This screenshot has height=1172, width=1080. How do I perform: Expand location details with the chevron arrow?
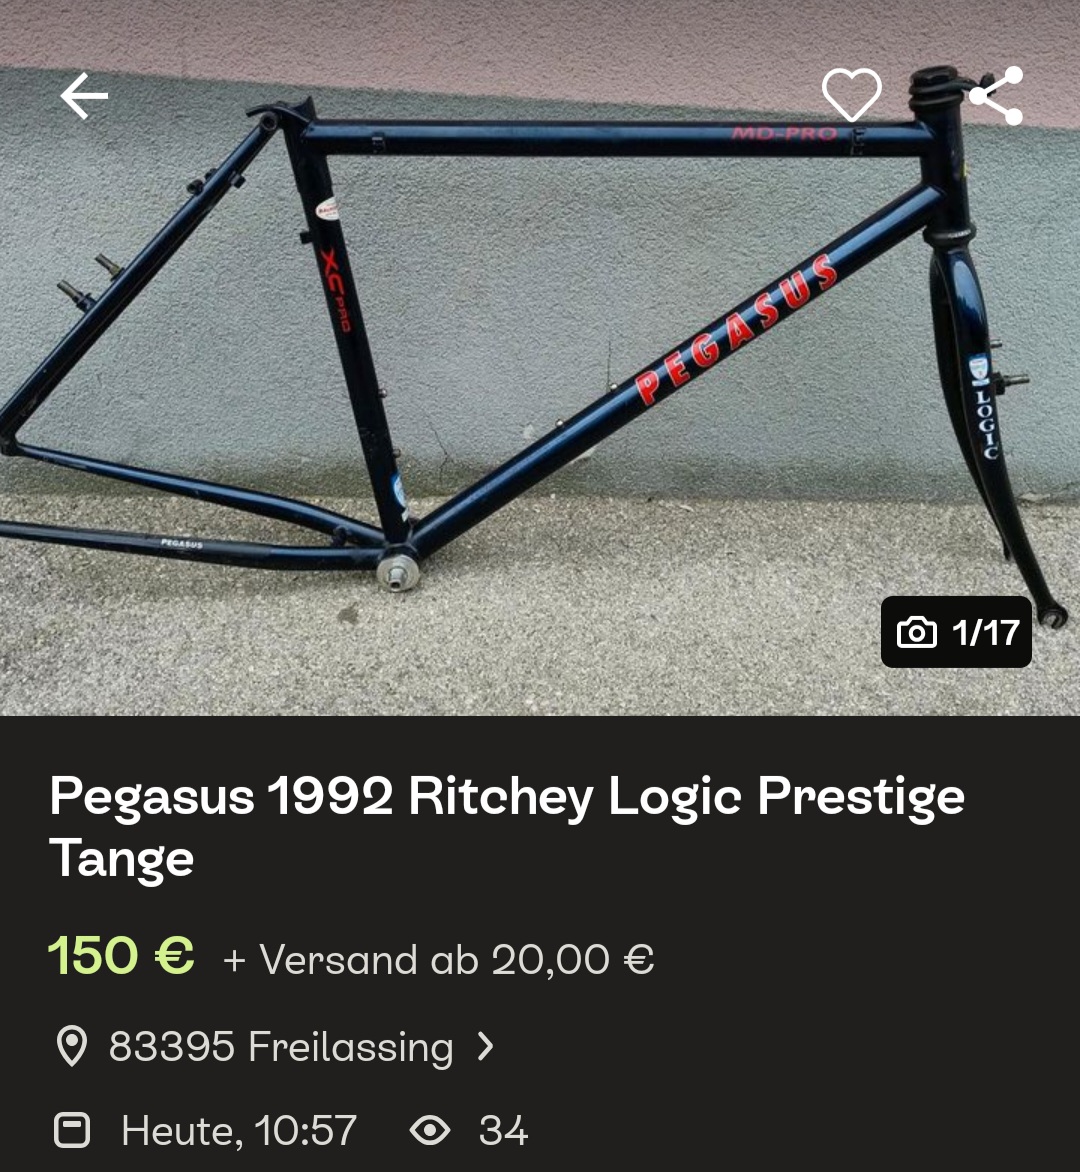point(486,1047)
